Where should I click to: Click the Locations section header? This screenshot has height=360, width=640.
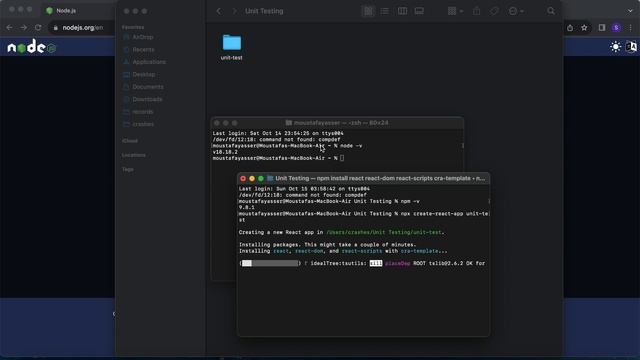point(133,155)
